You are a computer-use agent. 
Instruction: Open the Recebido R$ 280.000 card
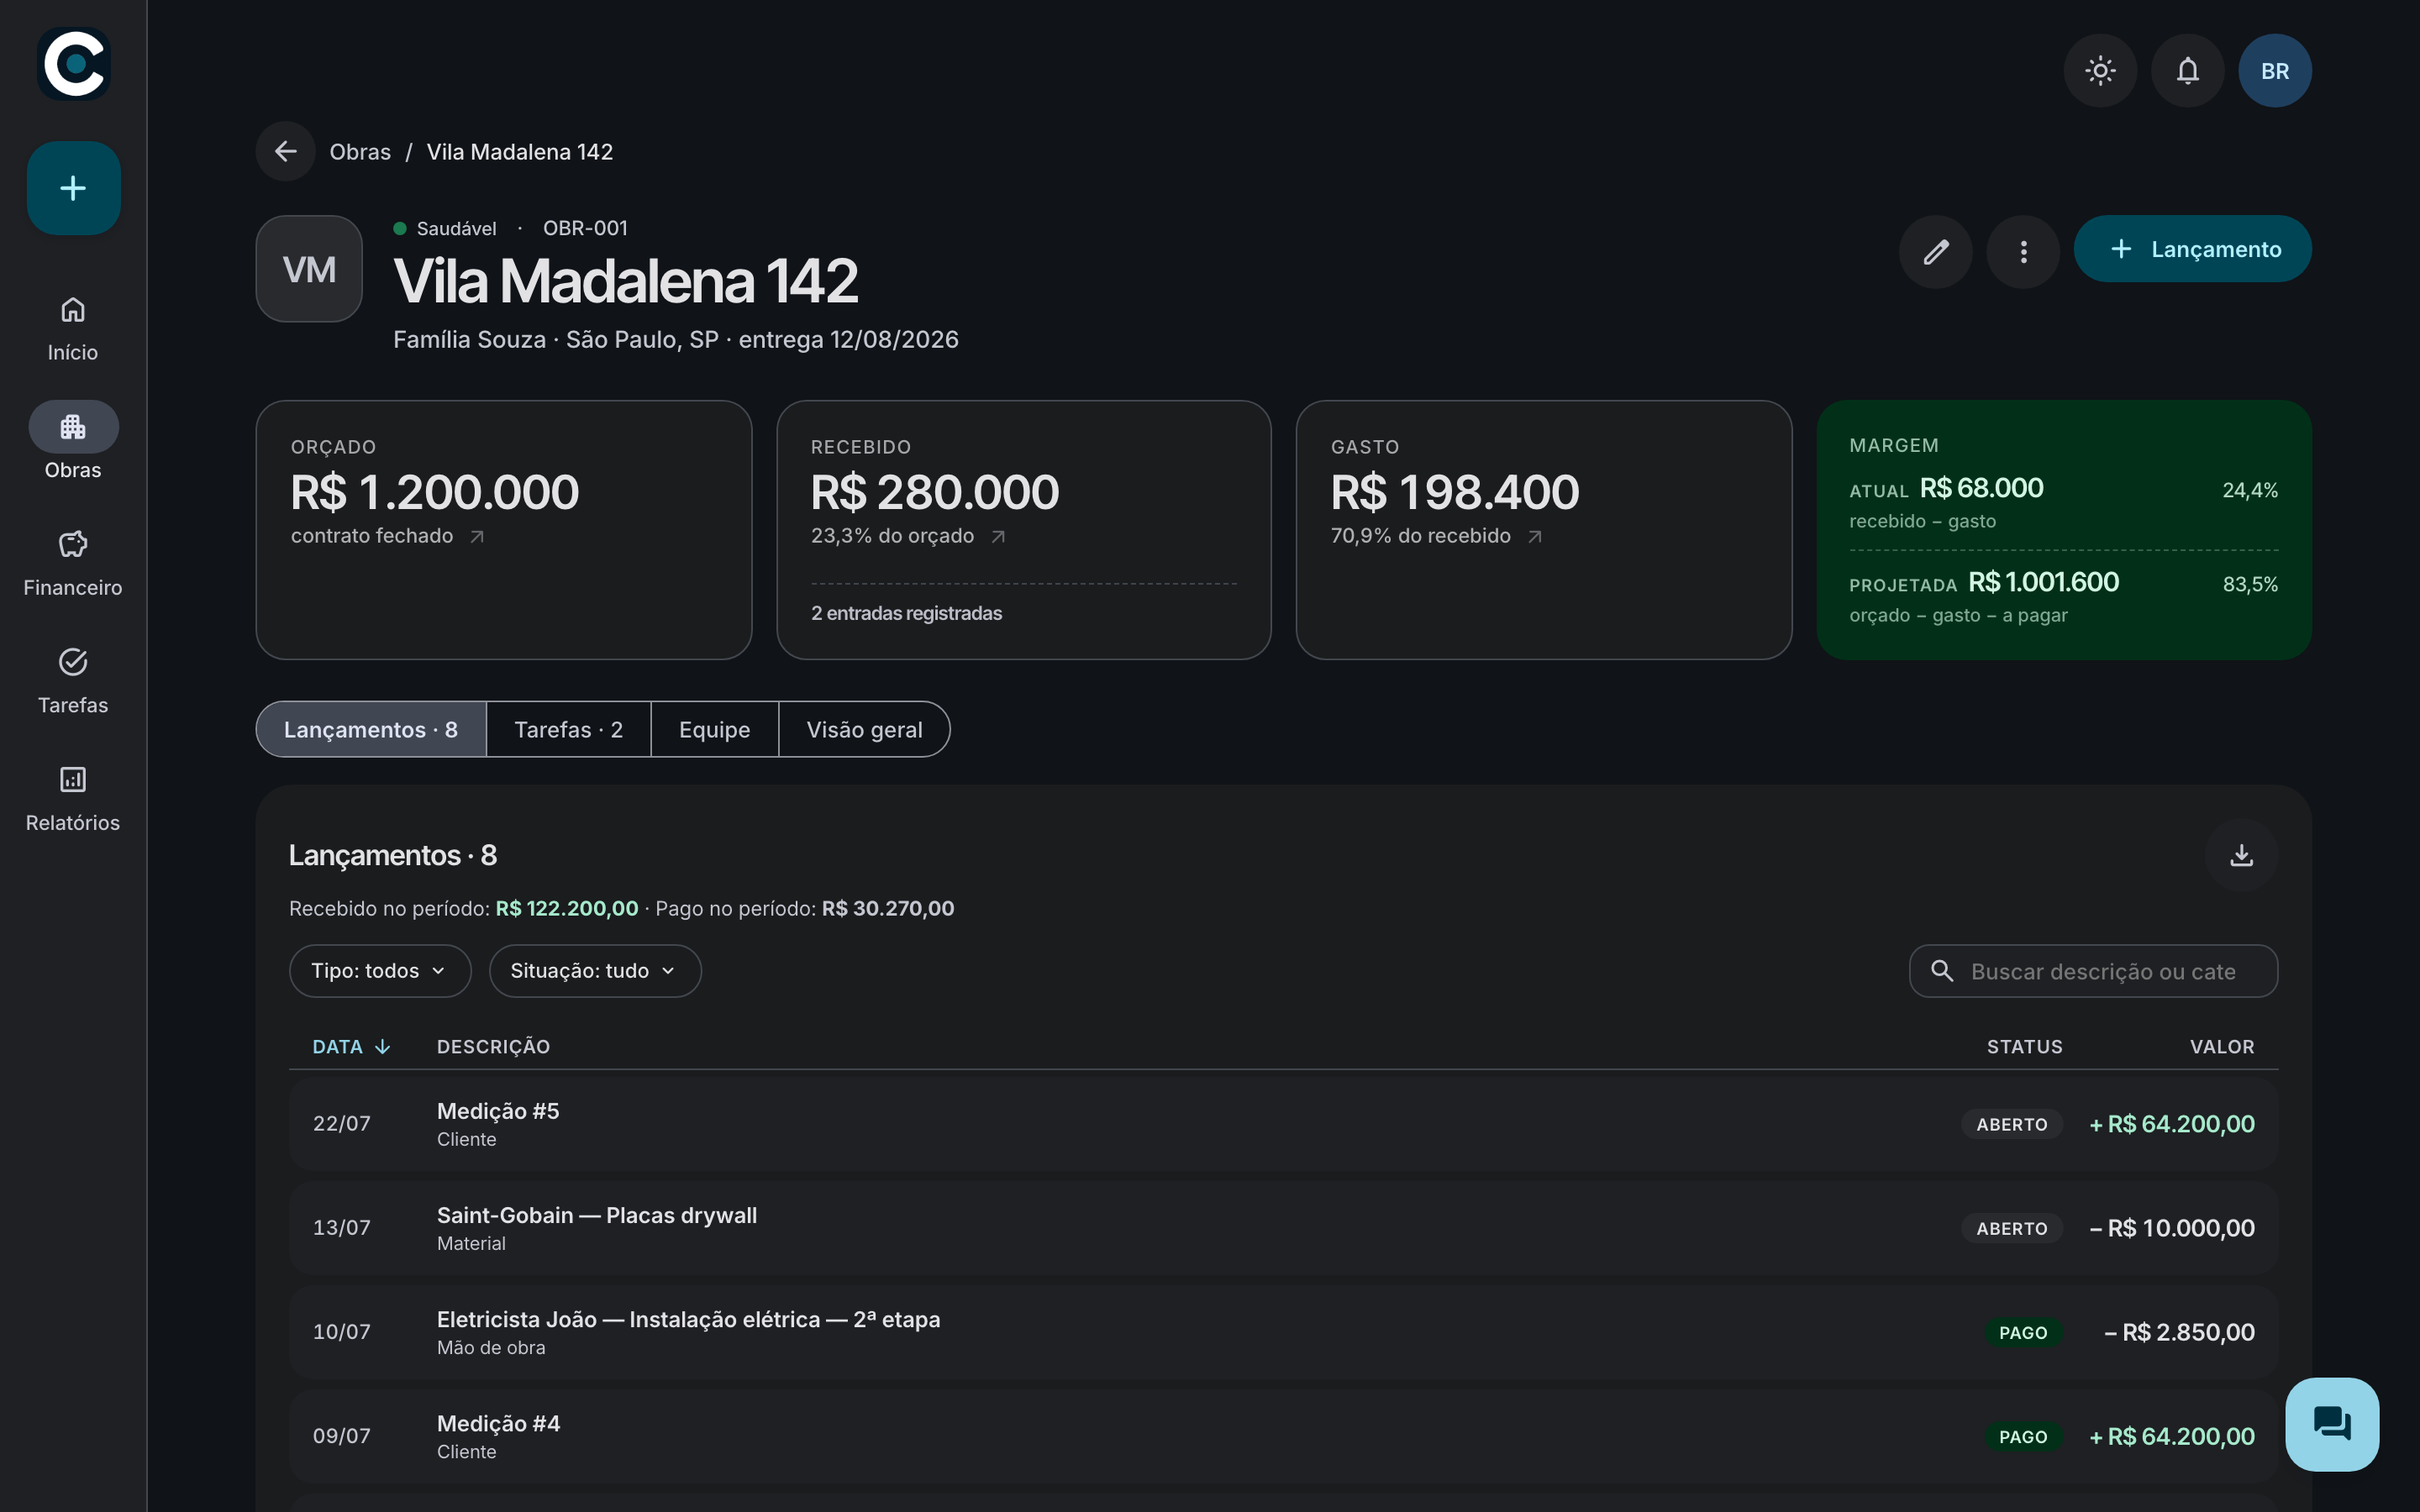point(1024,530)
